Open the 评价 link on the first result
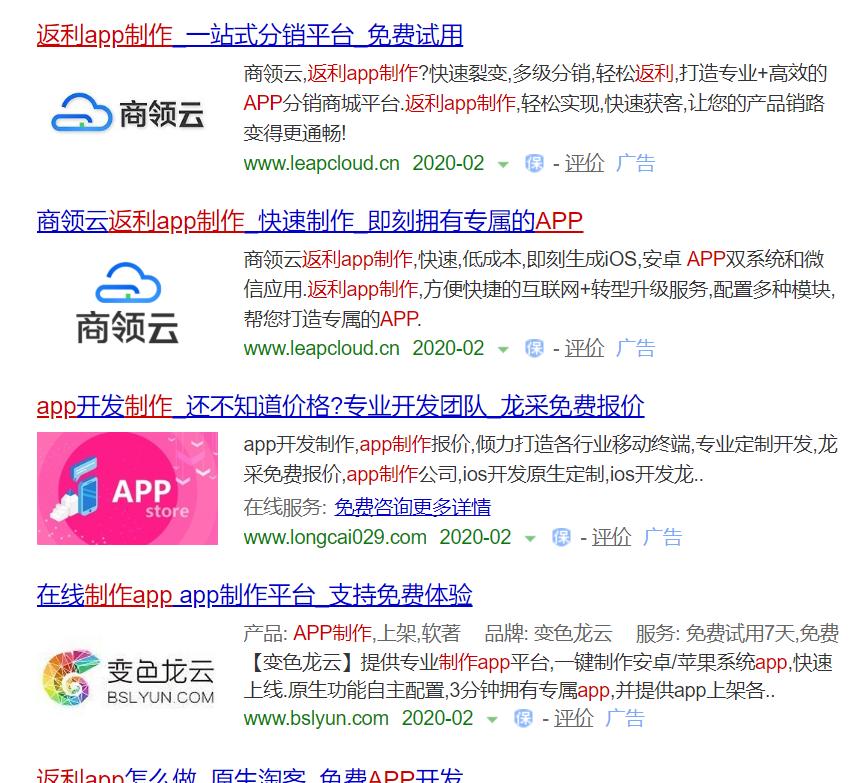 [584, 163]
